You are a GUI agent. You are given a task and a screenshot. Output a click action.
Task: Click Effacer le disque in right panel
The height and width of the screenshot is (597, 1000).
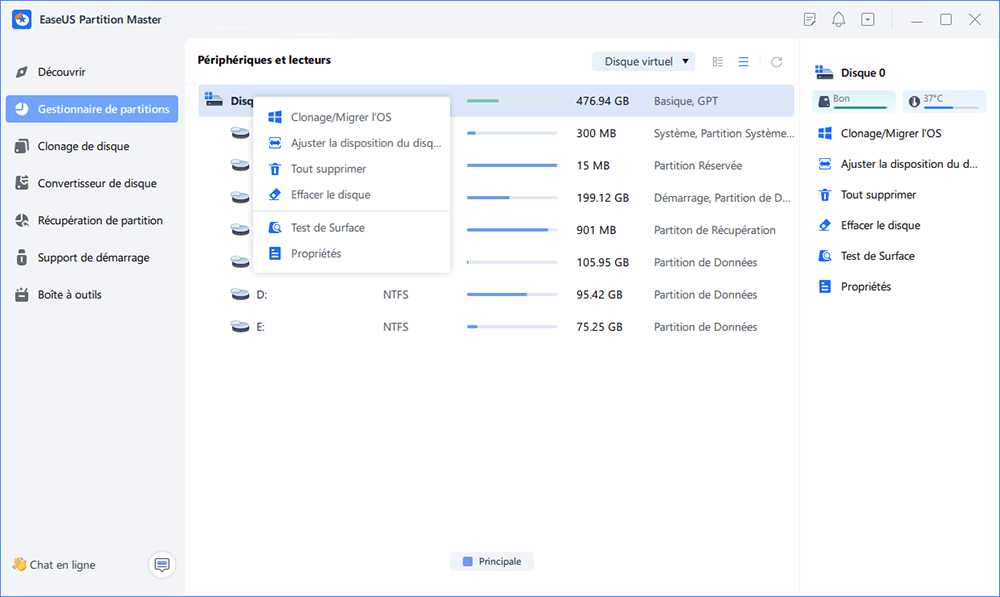pyautogui.click(x=869, y=225)
